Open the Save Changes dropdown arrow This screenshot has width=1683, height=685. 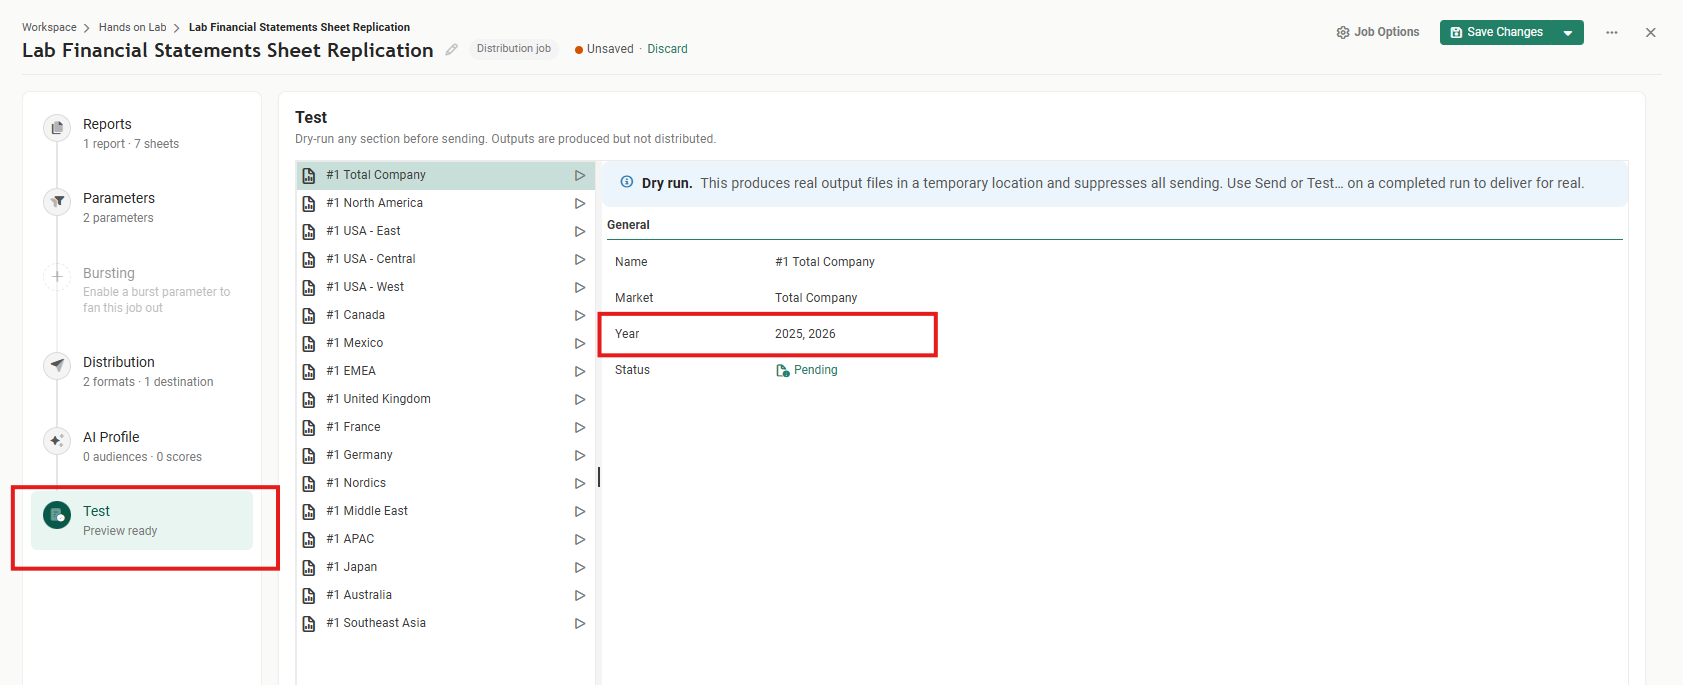tap(1568, 33)
